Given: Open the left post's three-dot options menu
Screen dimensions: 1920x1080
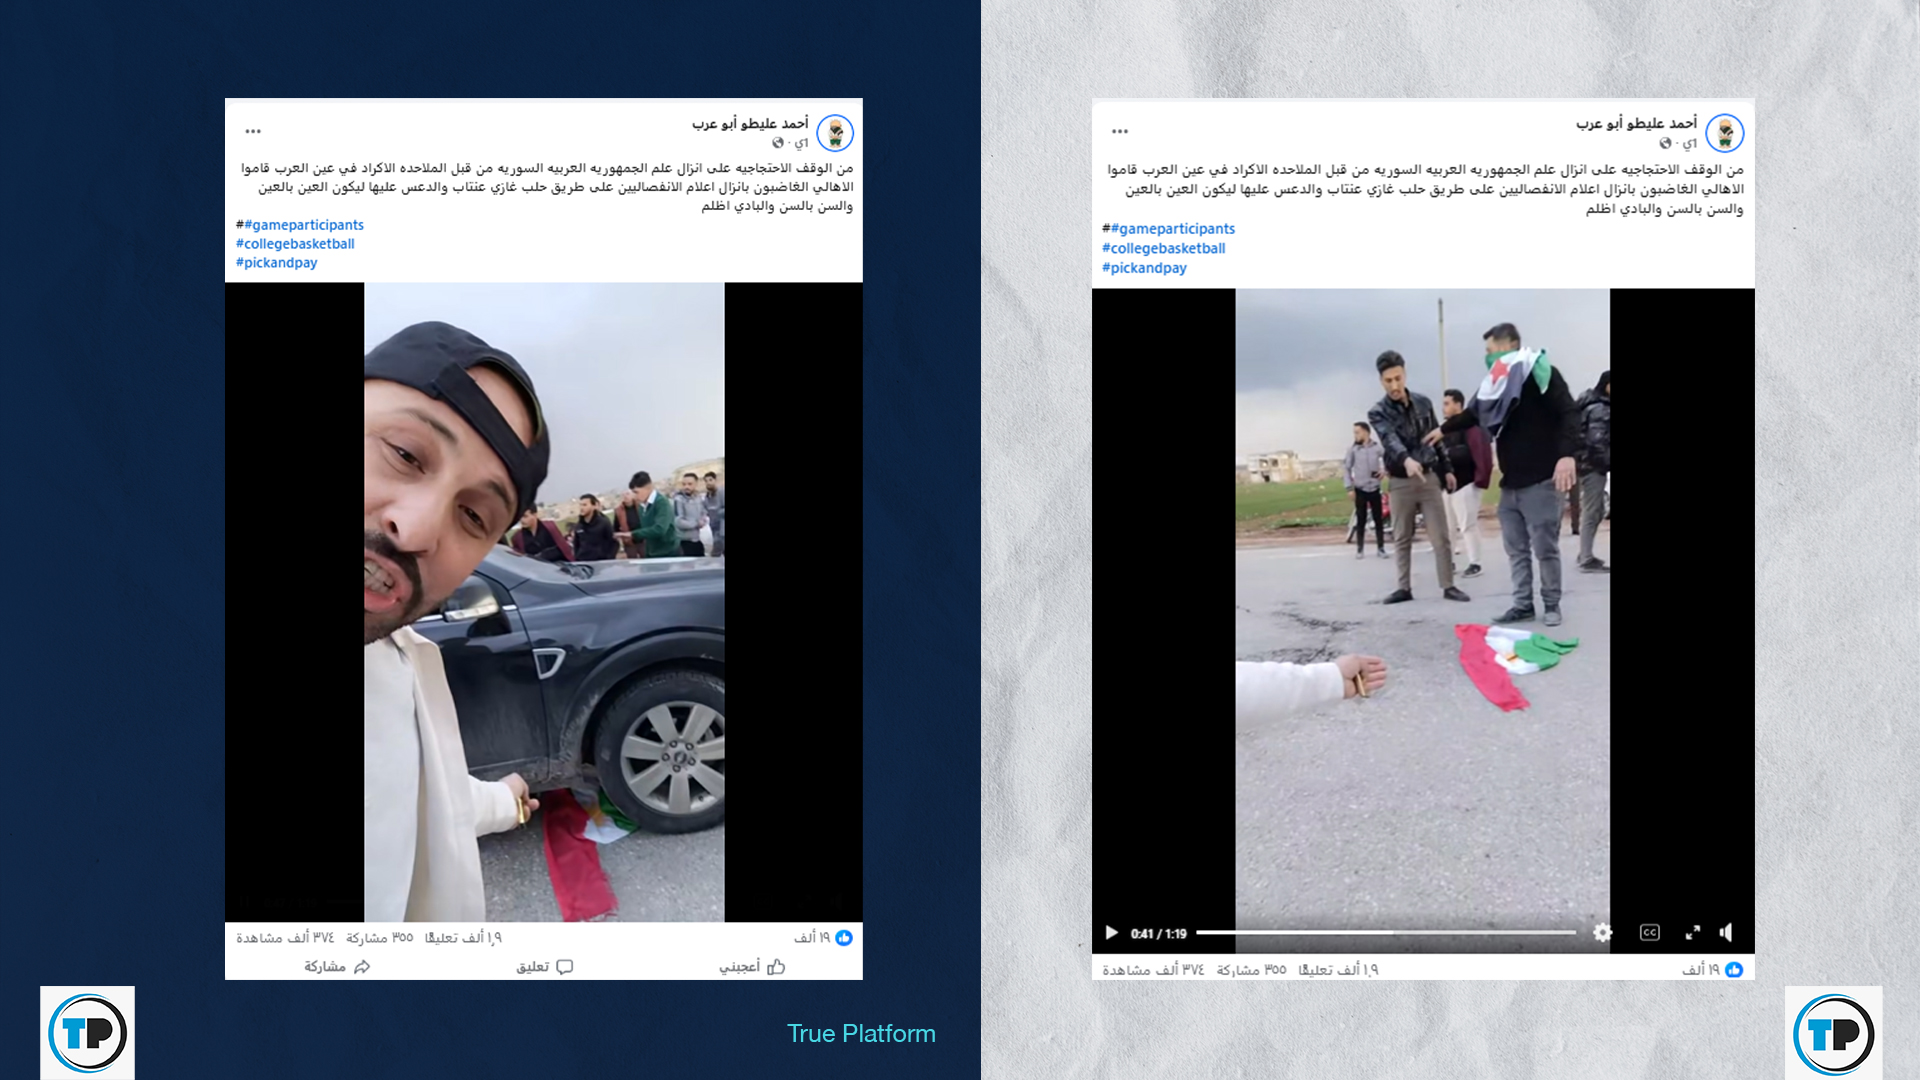Looking at the screenshot, I should 253,131.
